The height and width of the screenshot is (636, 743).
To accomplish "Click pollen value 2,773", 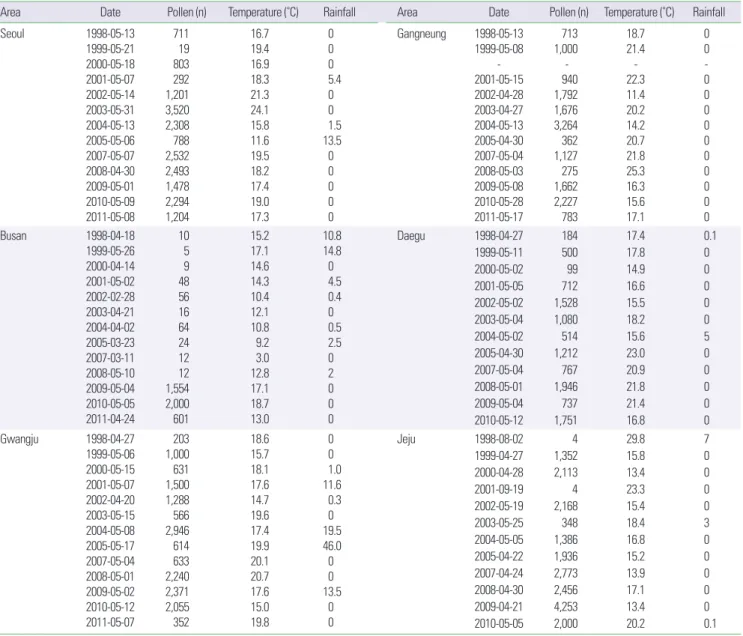I will (566, 573).
